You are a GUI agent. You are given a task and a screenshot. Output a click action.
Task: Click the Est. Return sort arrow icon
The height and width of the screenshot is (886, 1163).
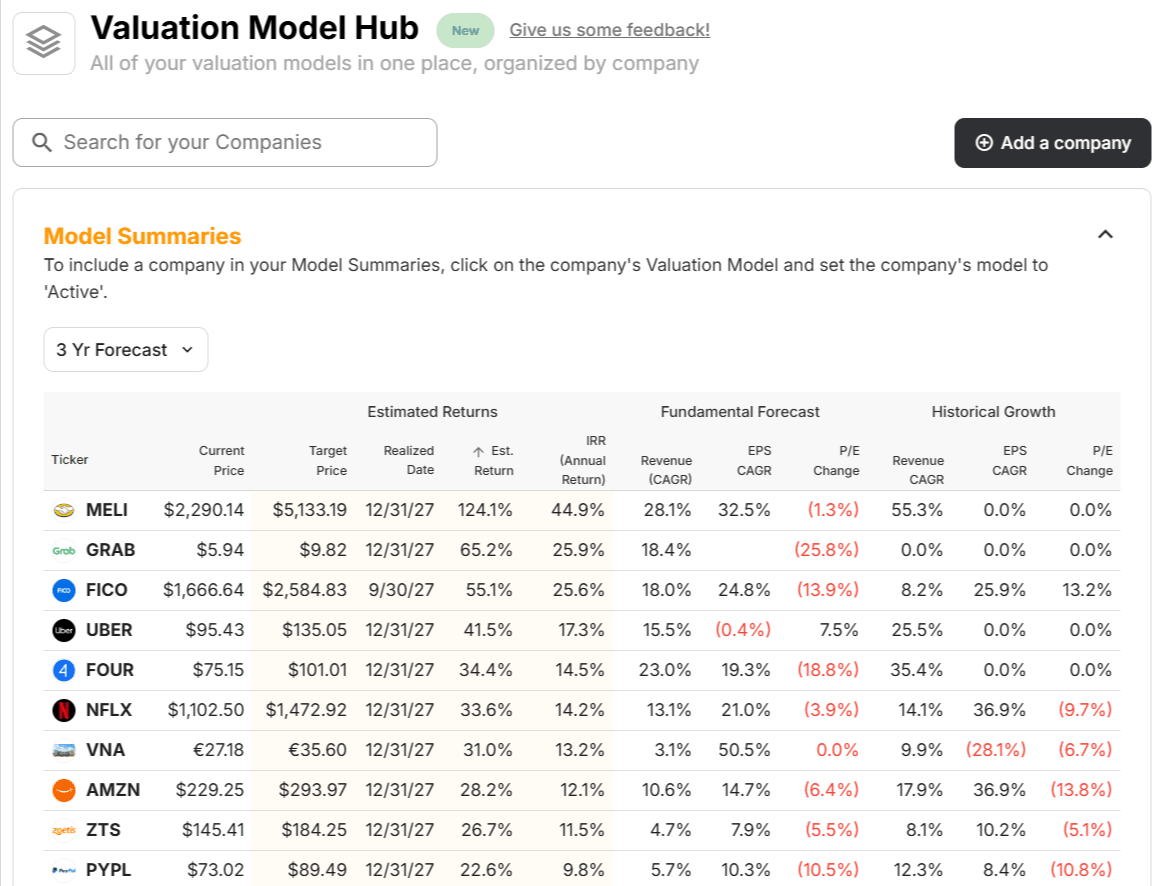point(478,452)
